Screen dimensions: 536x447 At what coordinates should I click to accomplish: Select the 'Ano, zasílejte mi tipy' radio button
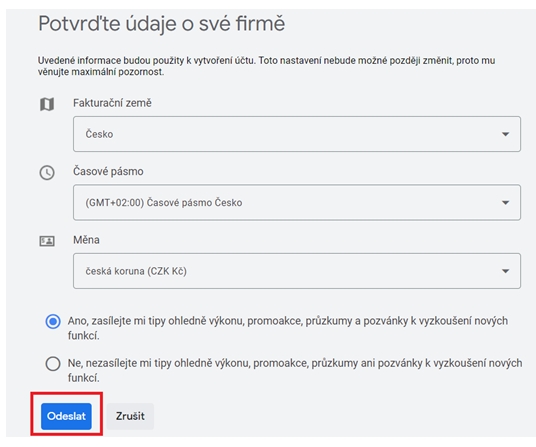pos(53,322)
